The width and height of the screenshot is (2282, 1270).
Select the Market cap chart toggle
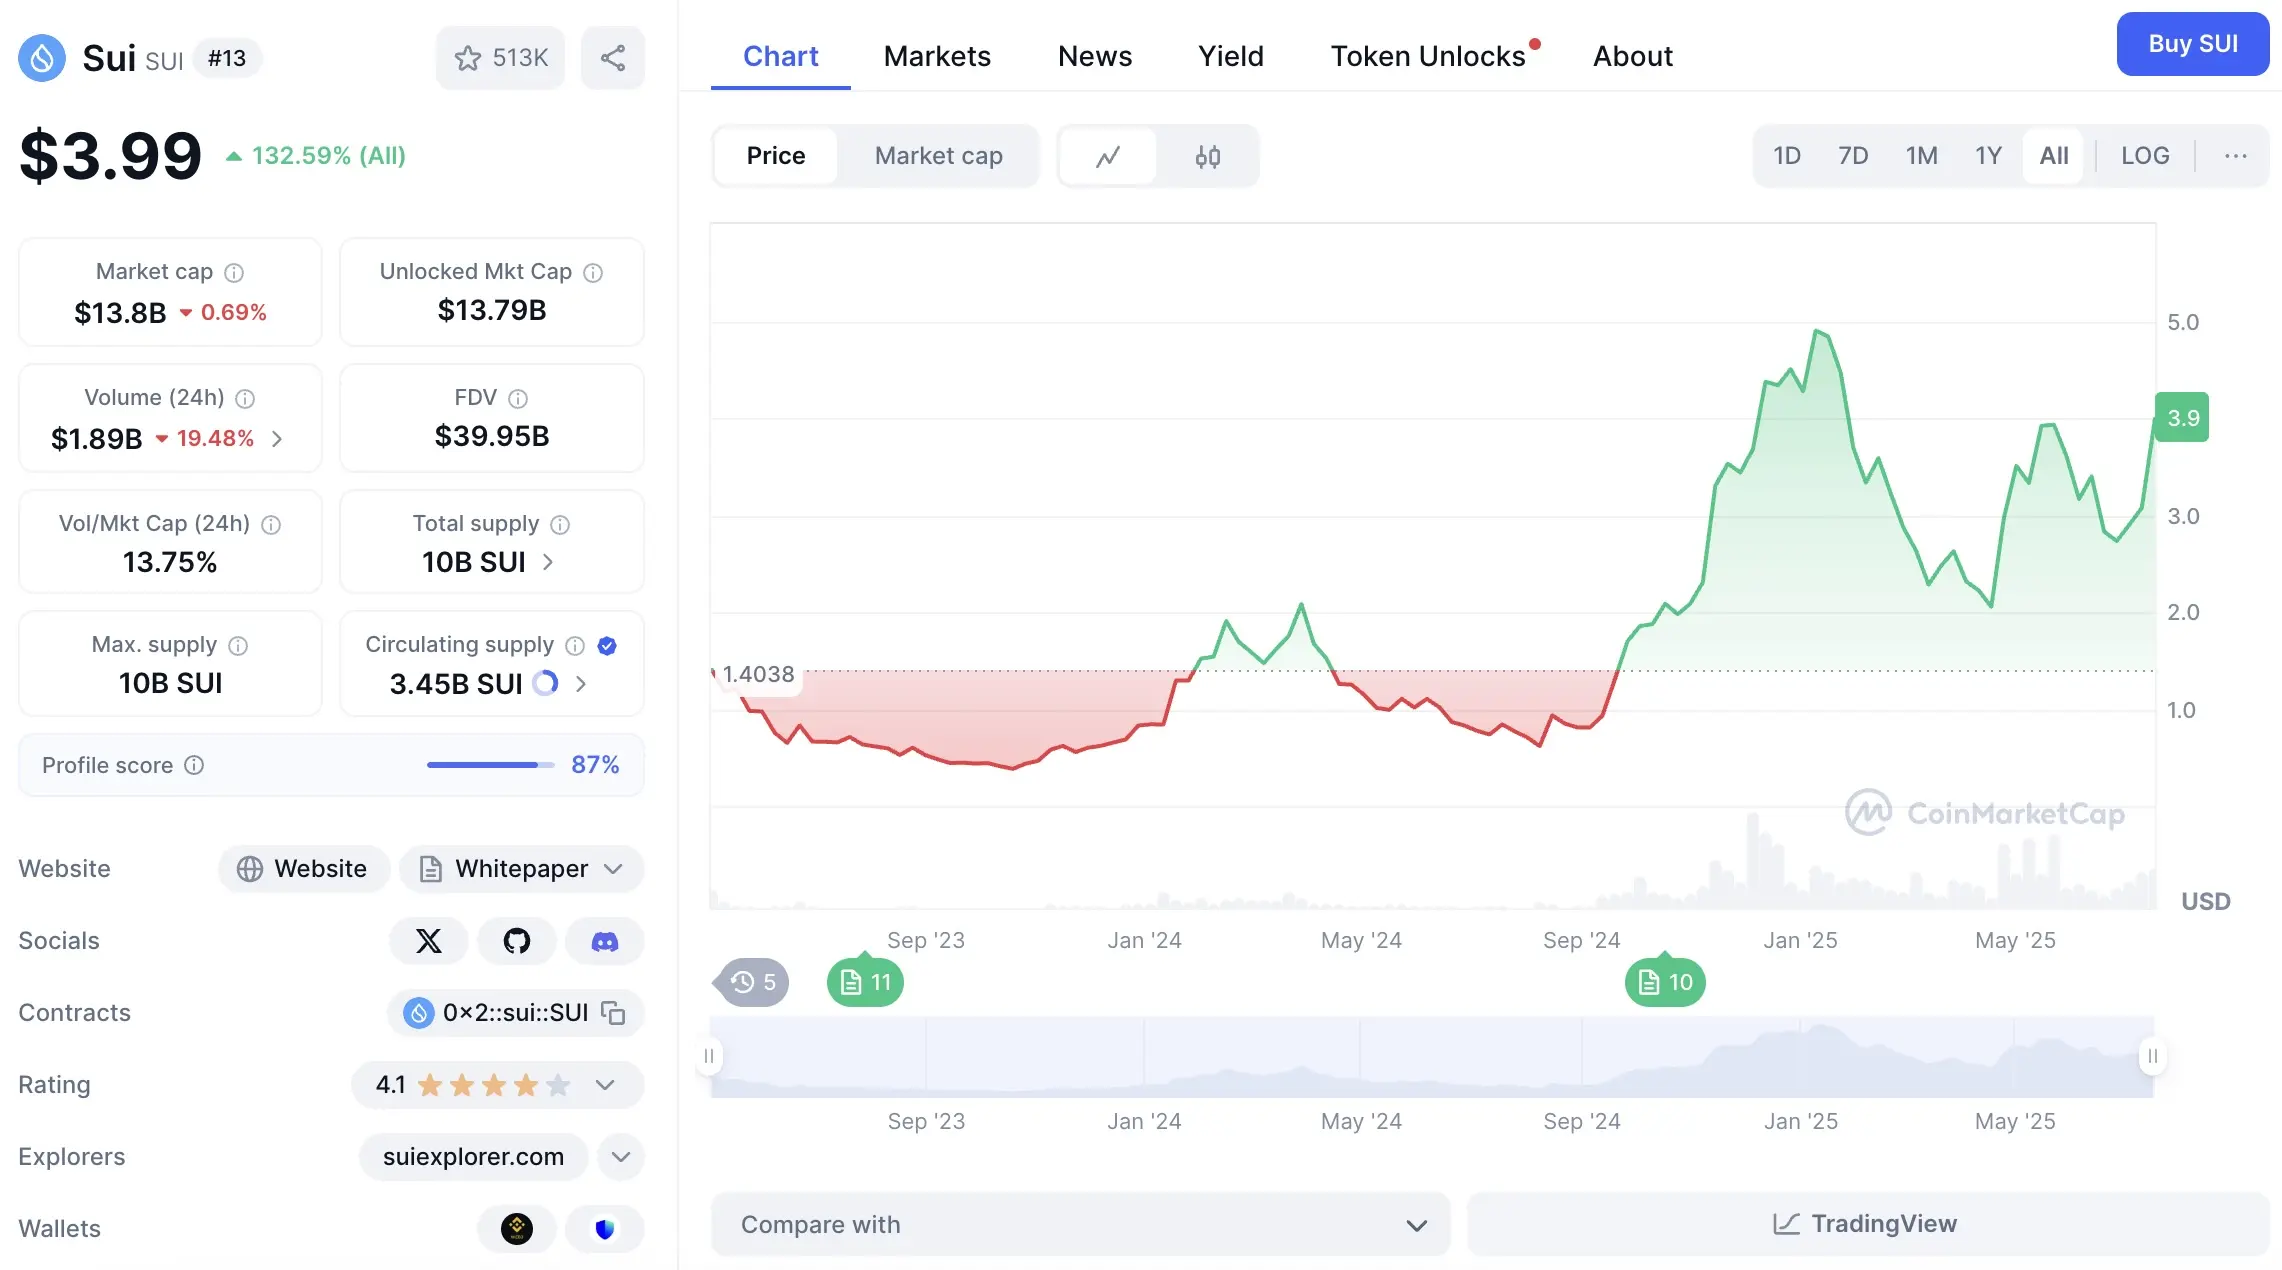[x=939, y=156]
